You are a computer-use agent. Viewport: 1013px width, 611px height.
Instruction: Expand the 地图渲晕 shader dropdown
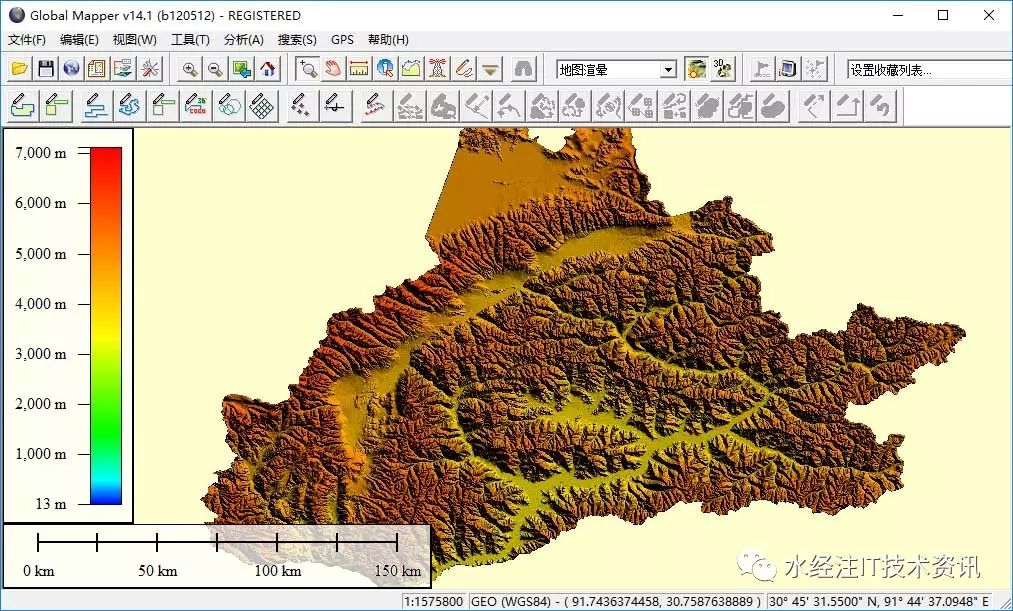pyautogui.click(x=668, y=70)
